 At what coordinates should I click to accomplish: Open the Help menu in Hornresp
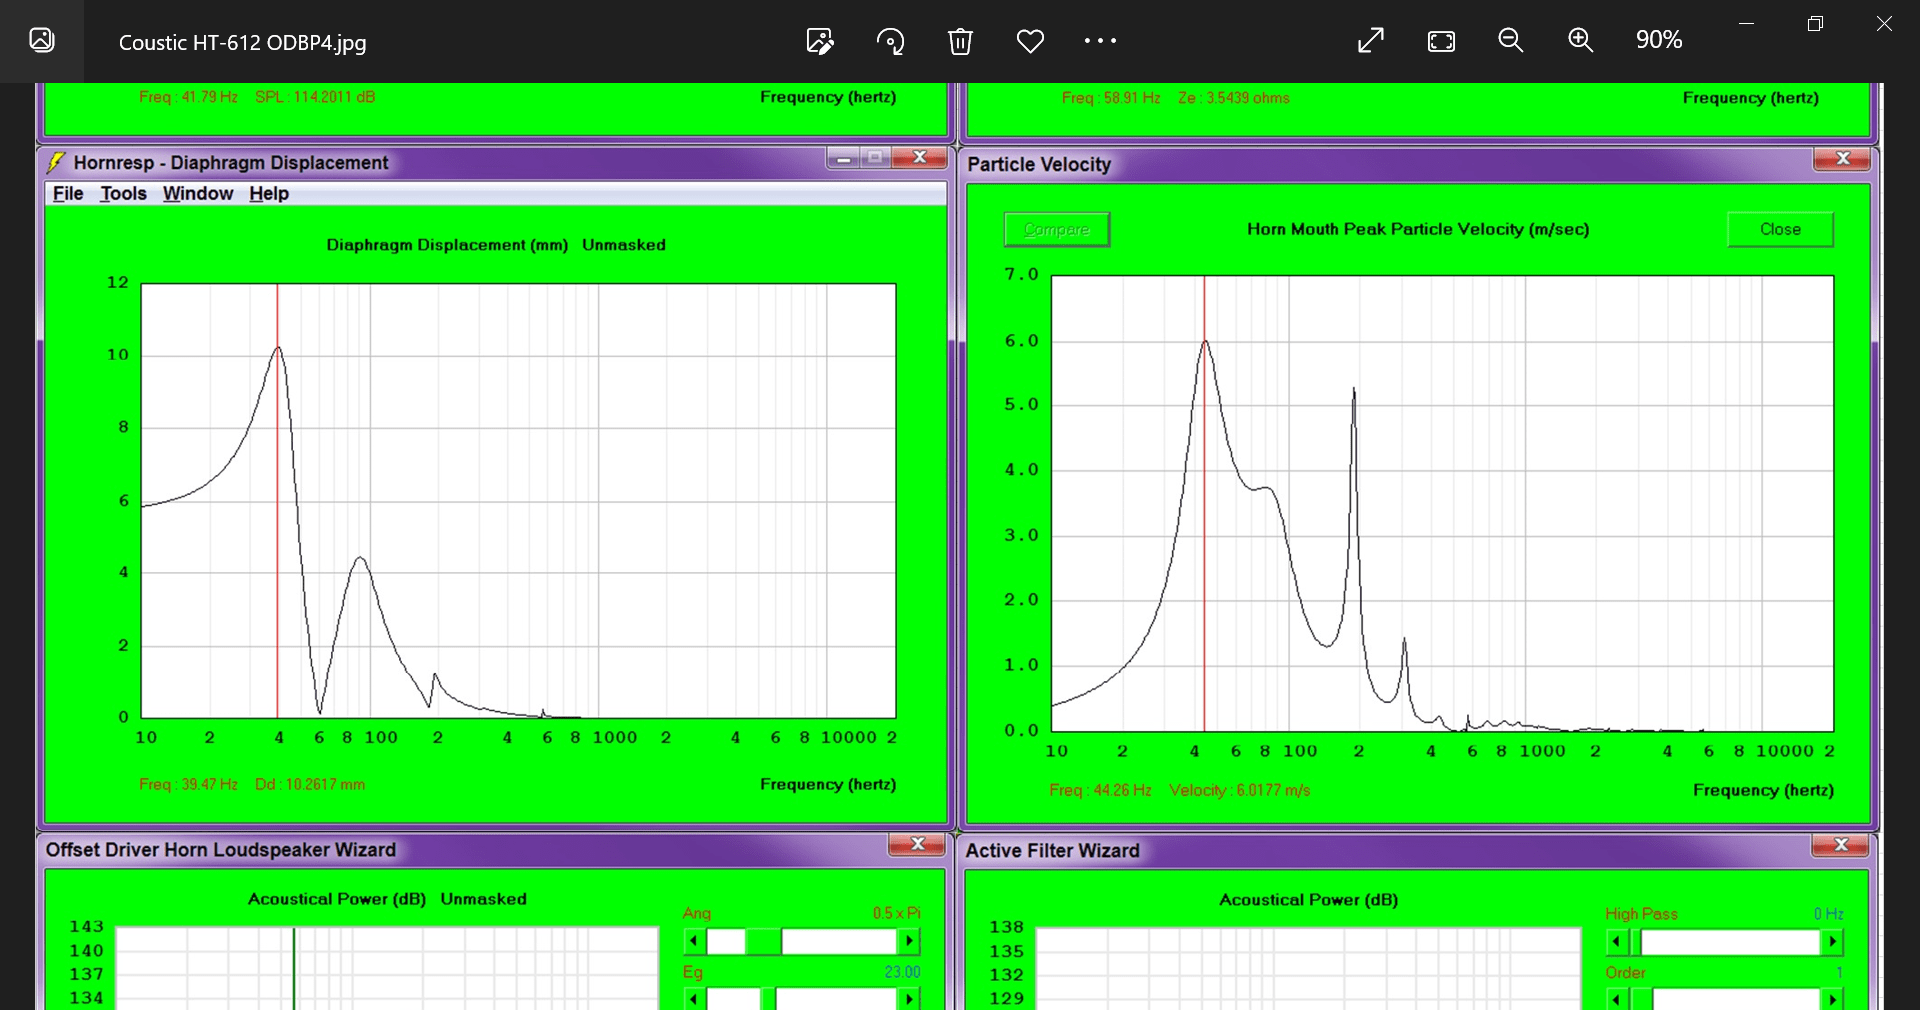point(269,193)
